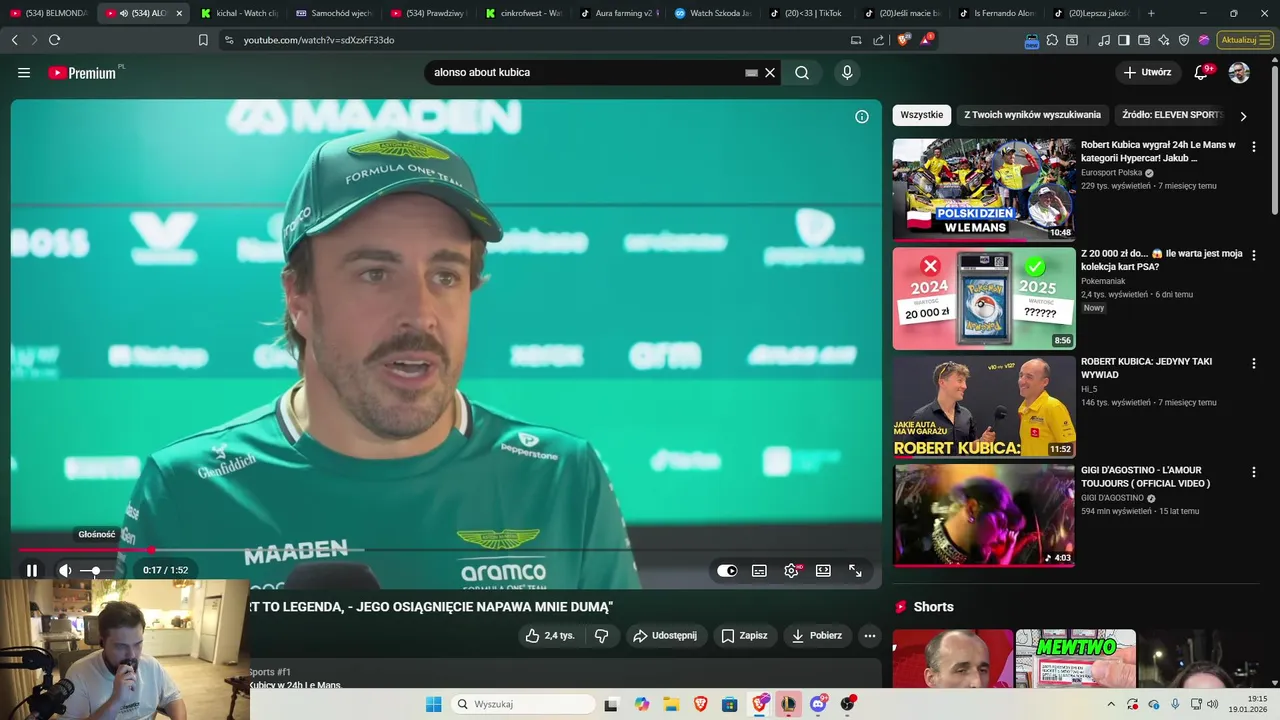This screenshot has height=720, width=1280.
Task: Pause the video with the pause button
Action: point(31,571)
